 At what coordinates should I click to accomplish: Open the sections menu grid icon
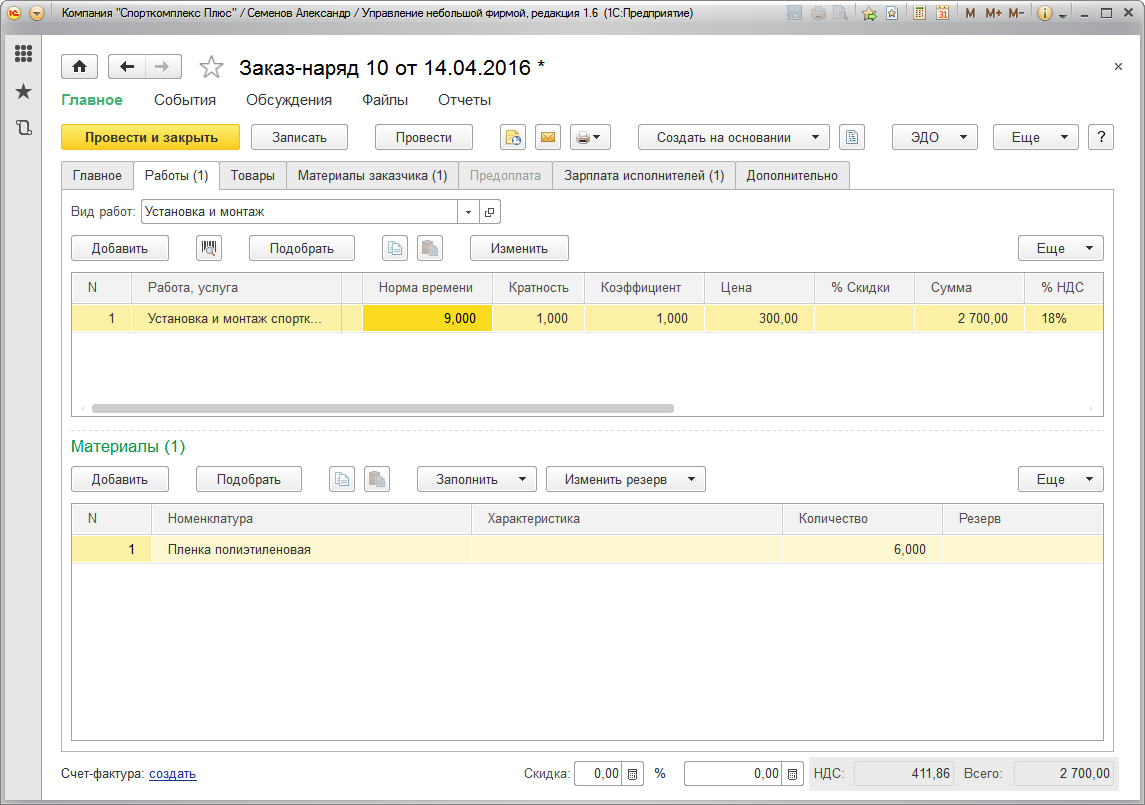click(x=23, y=53)
